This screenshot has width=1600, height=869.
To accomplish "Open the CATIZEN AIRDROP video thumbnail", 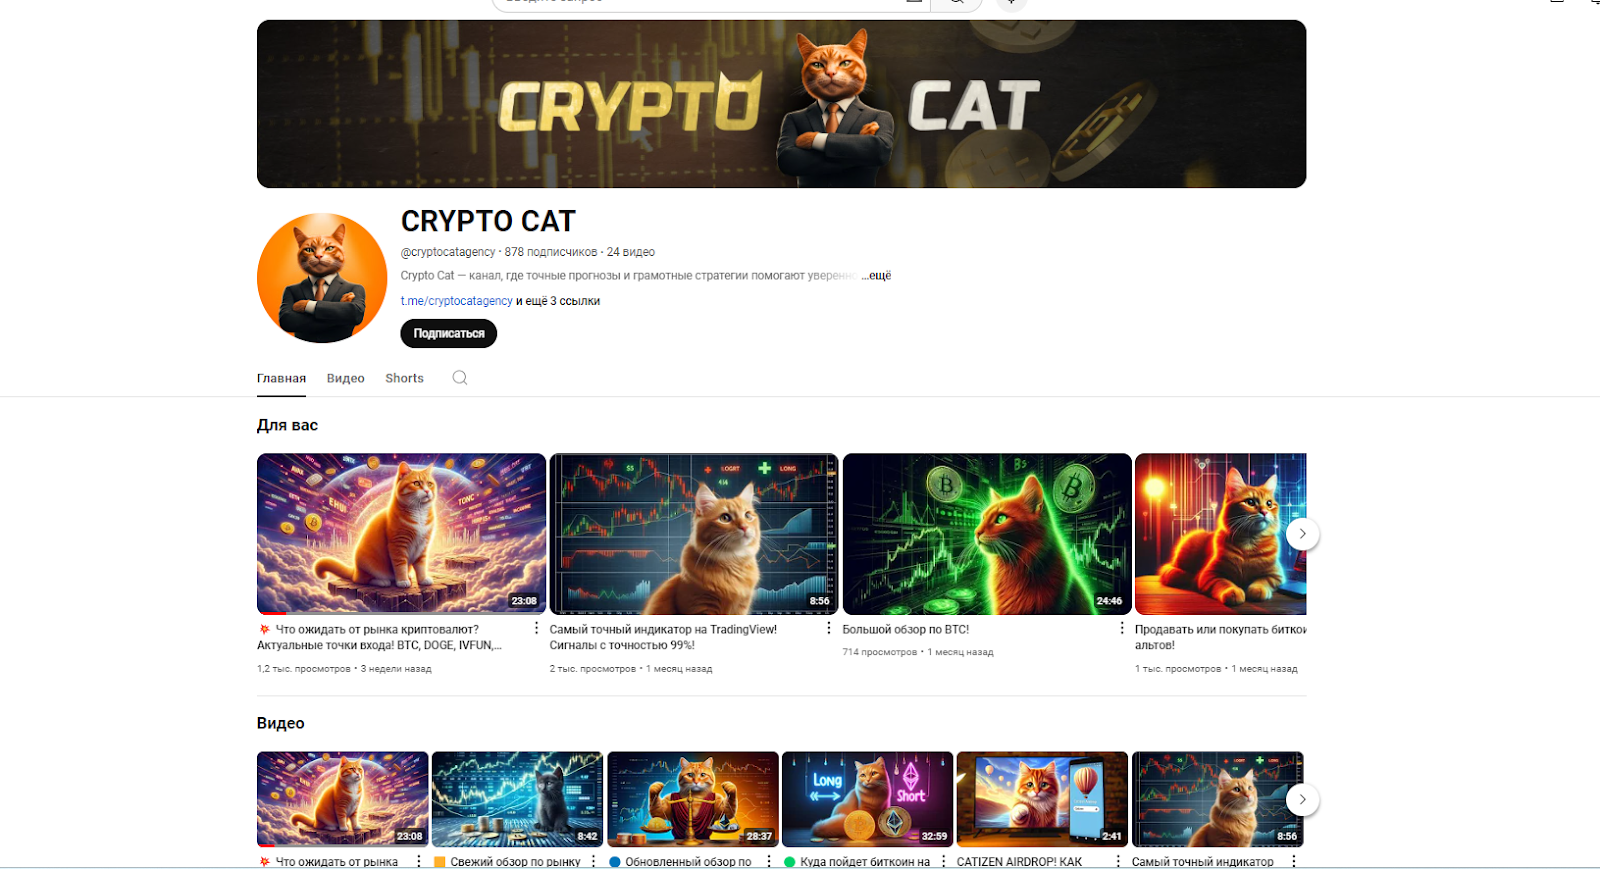I will [x=1042, y=799].
